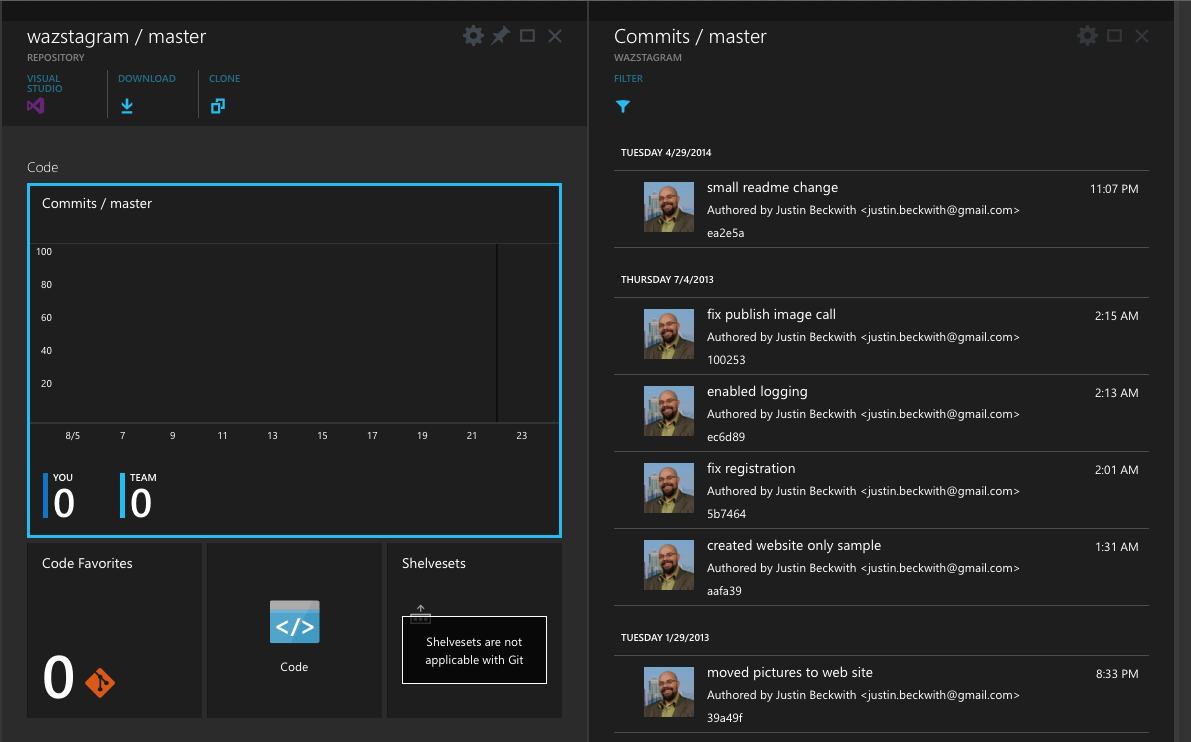Open commit 'fix publish image call'
Image resolution: width=1191 pixels, height=742 pixels.
pyautogui.click(x=881, y=336)
